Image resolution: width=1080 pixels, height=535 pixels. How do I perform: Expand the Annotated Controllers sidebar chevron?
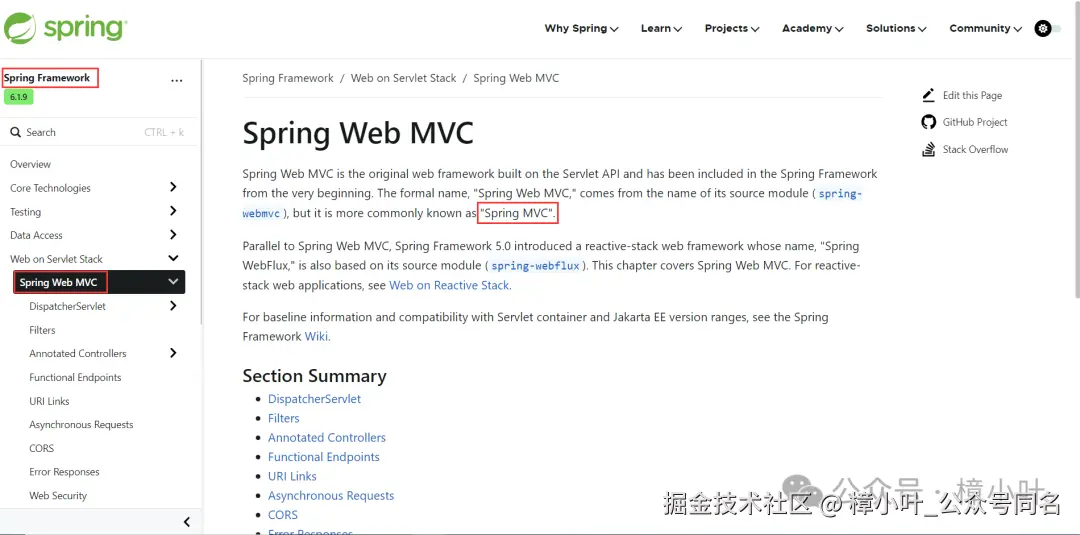pos(173,353)
